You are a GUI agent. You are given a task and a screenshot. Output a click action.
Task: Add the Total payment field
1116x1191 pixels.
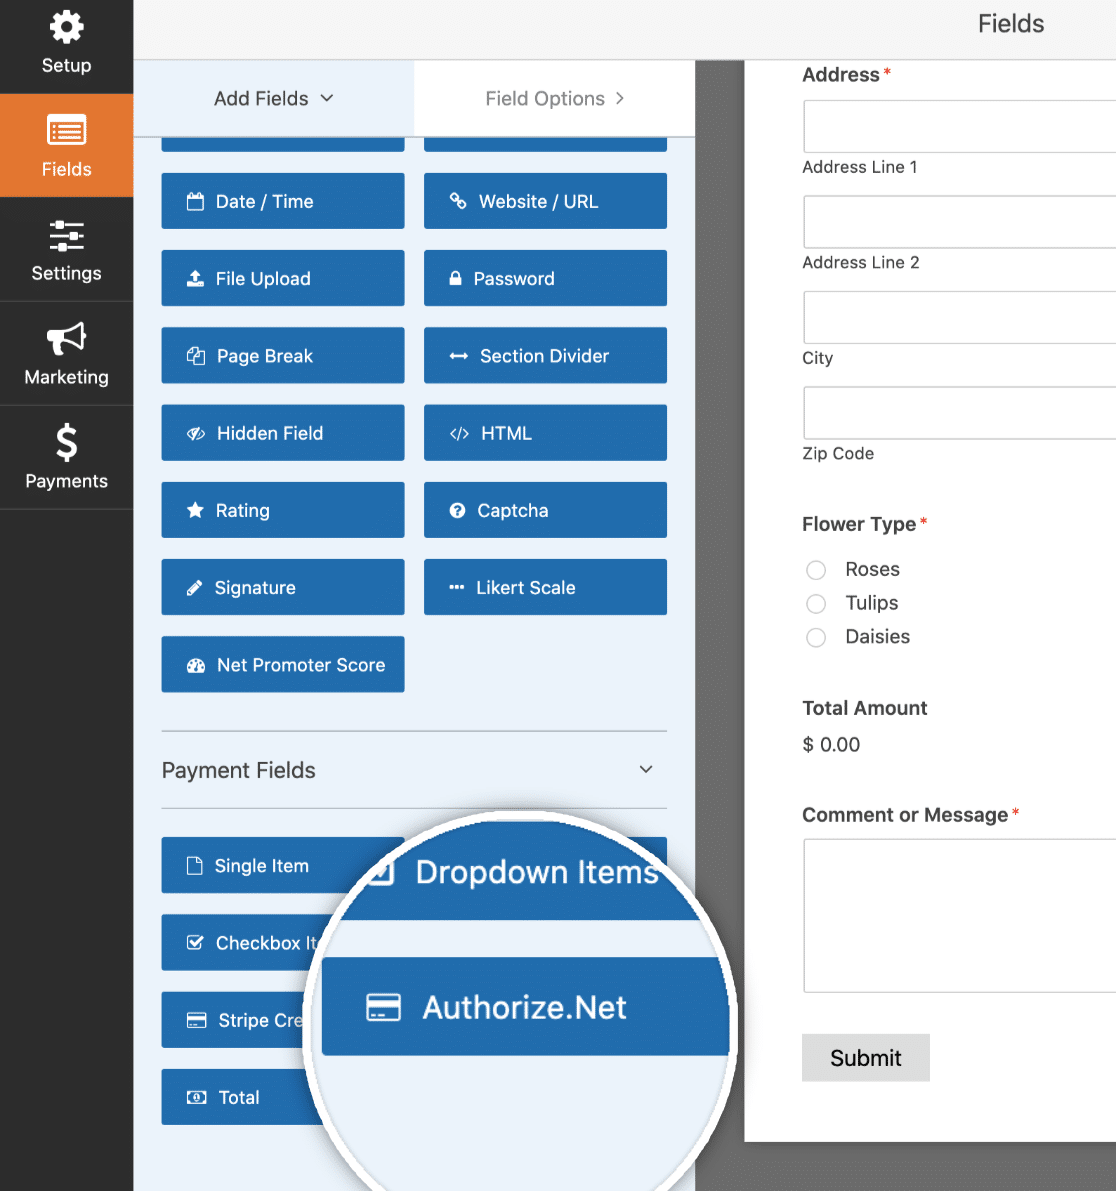(x=237, y=1097)
